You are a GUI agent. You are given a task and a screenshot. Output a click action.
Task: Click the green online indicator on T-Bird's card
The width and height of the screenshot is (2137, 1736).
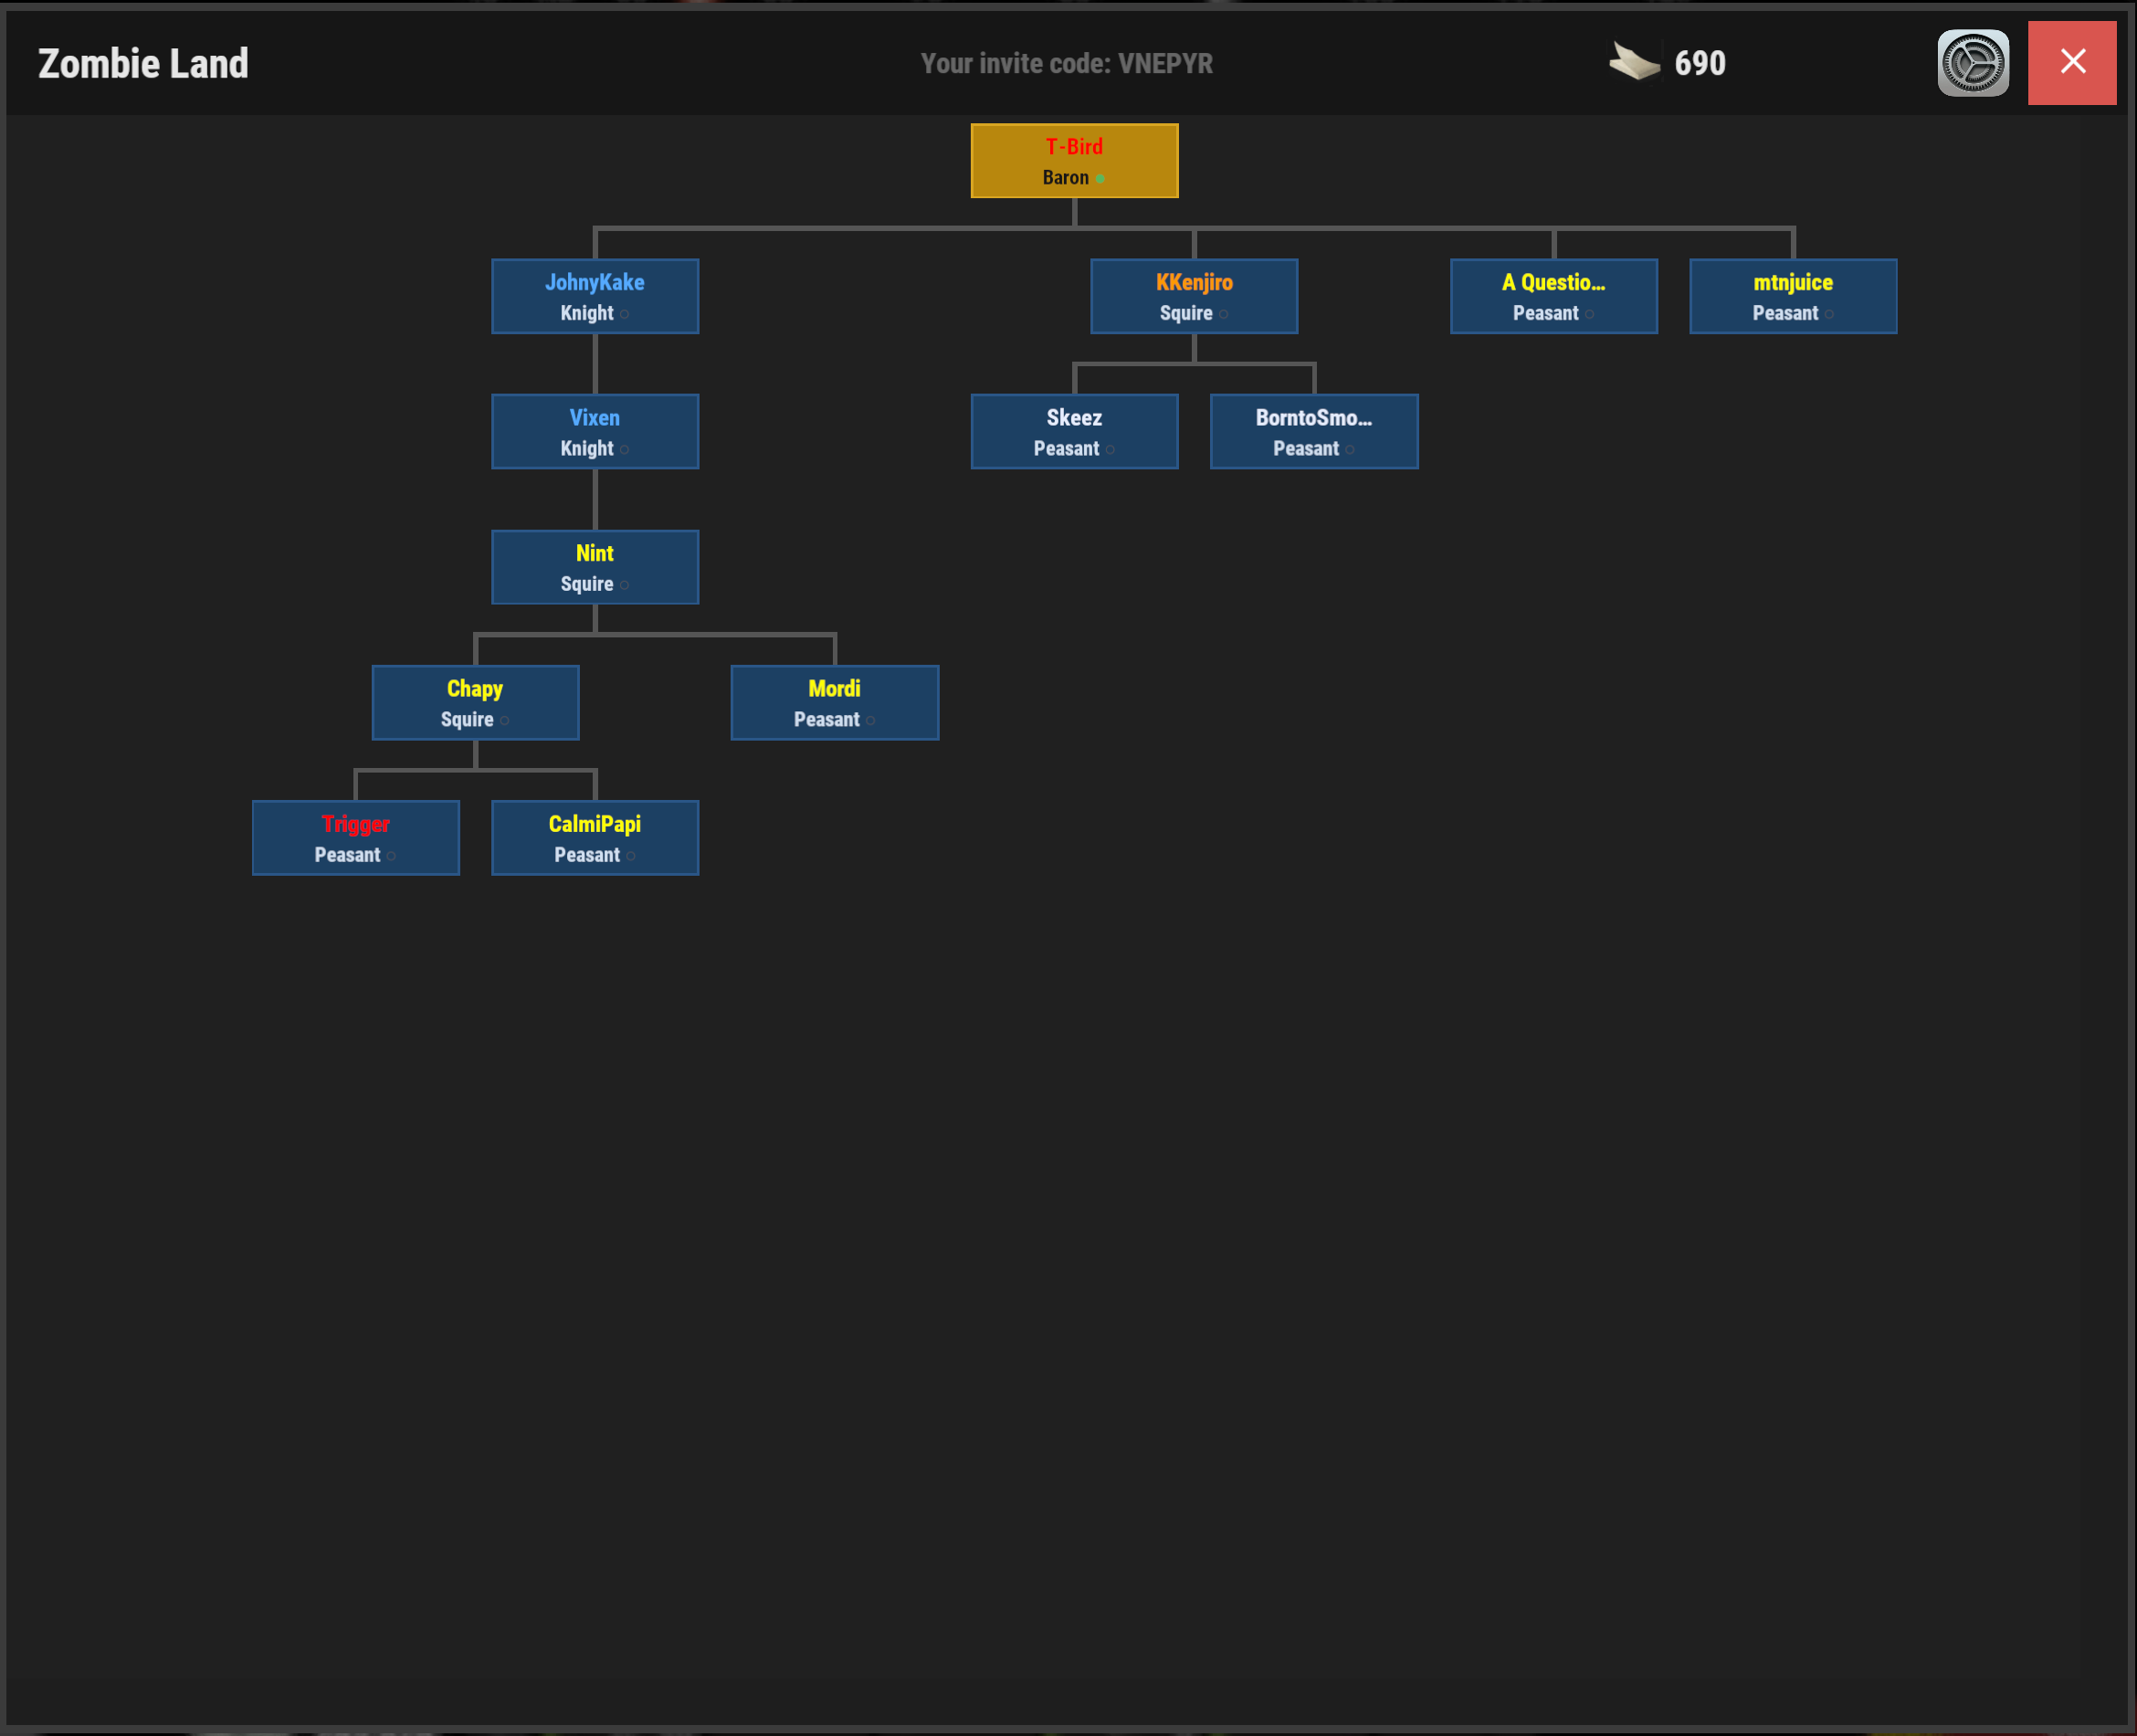click(x=1101, y=178)
